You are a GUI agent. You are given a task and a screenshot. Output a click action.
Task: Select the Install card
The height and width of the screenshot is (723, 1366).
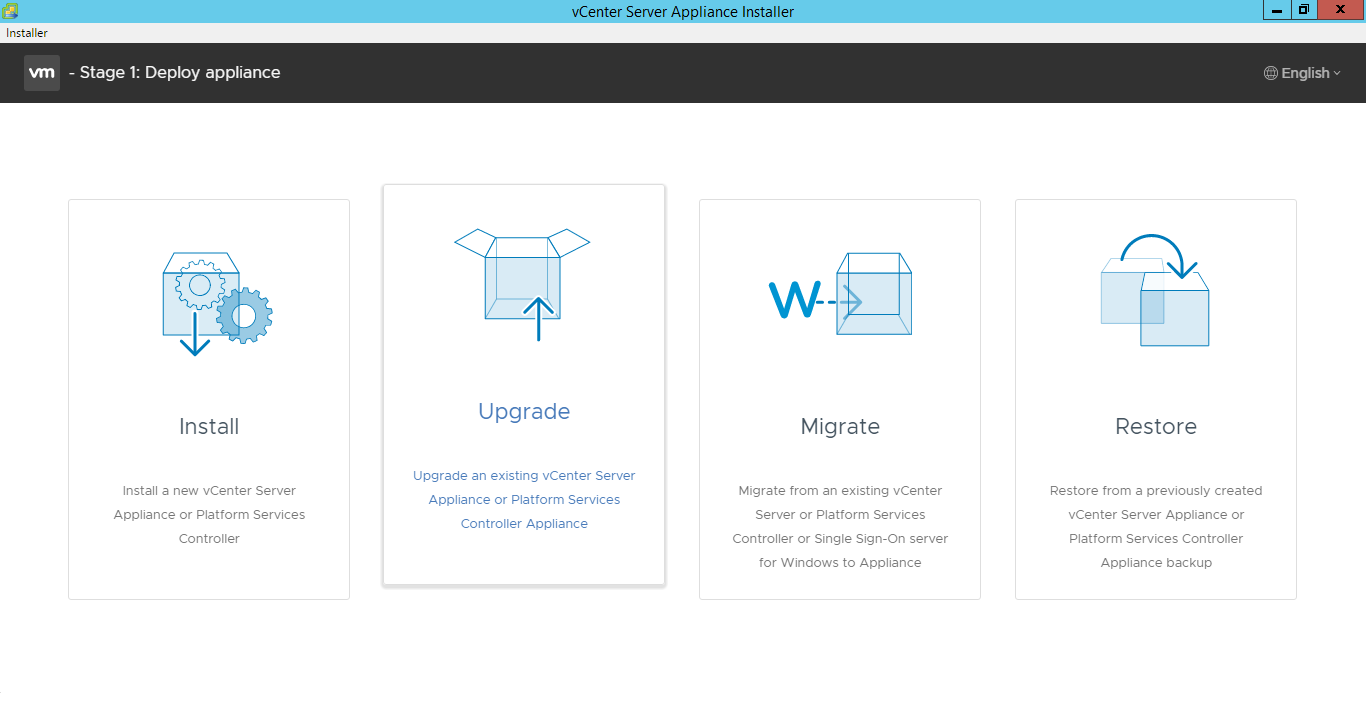(x=208, y=399)
